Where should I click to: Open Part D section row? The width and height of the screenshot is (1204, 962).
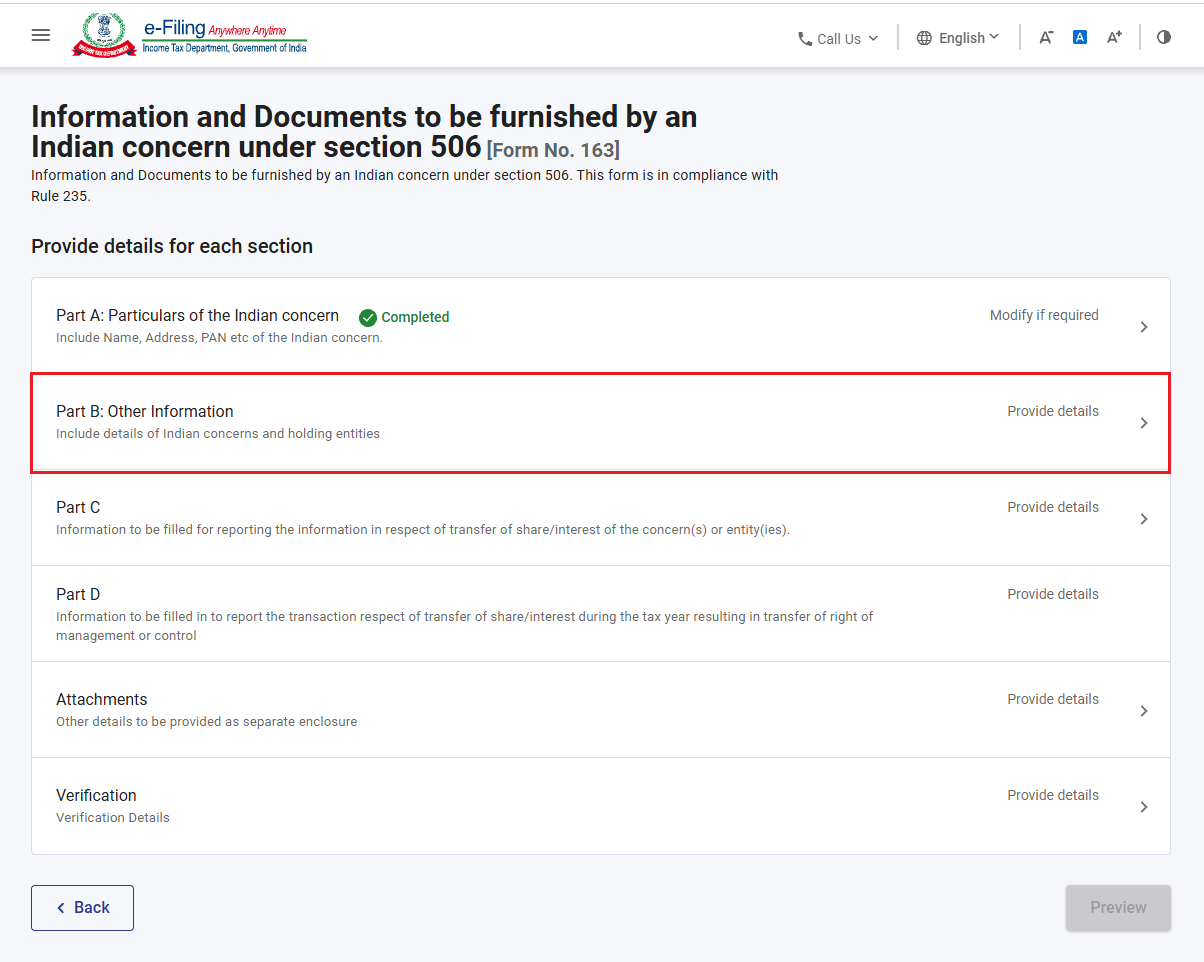coord(601,614)
